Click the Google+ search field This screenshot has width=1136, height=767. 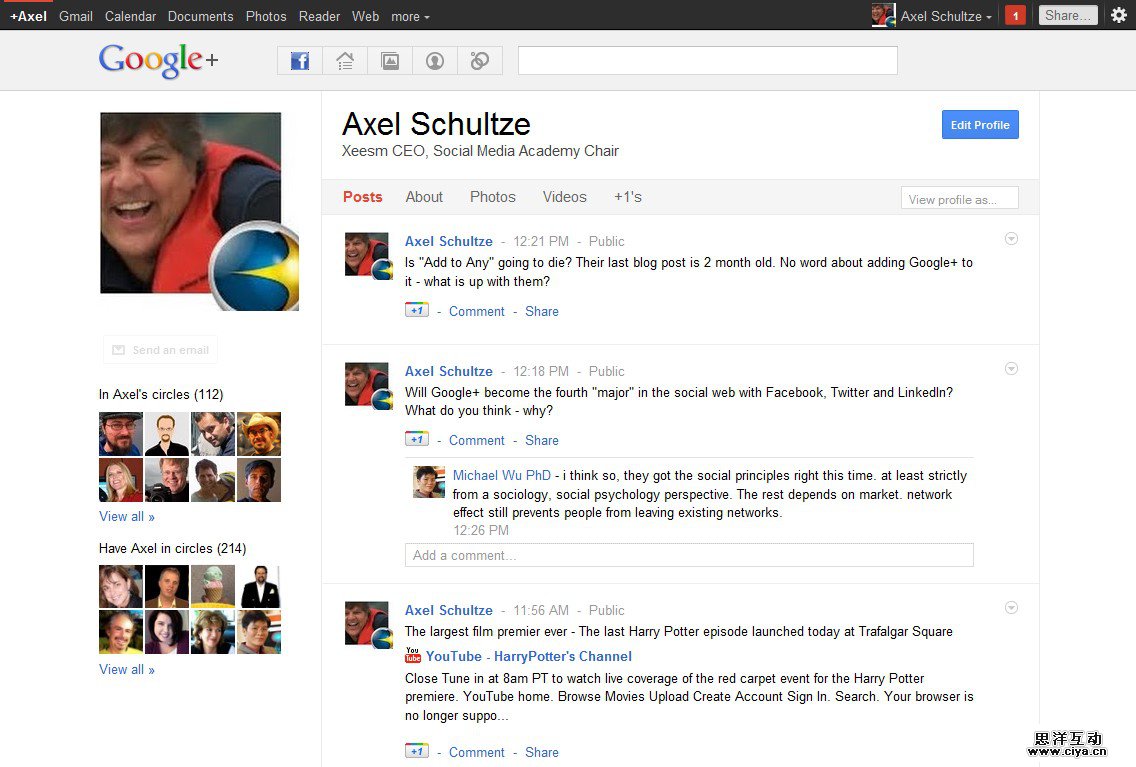(x=708, y=60)
